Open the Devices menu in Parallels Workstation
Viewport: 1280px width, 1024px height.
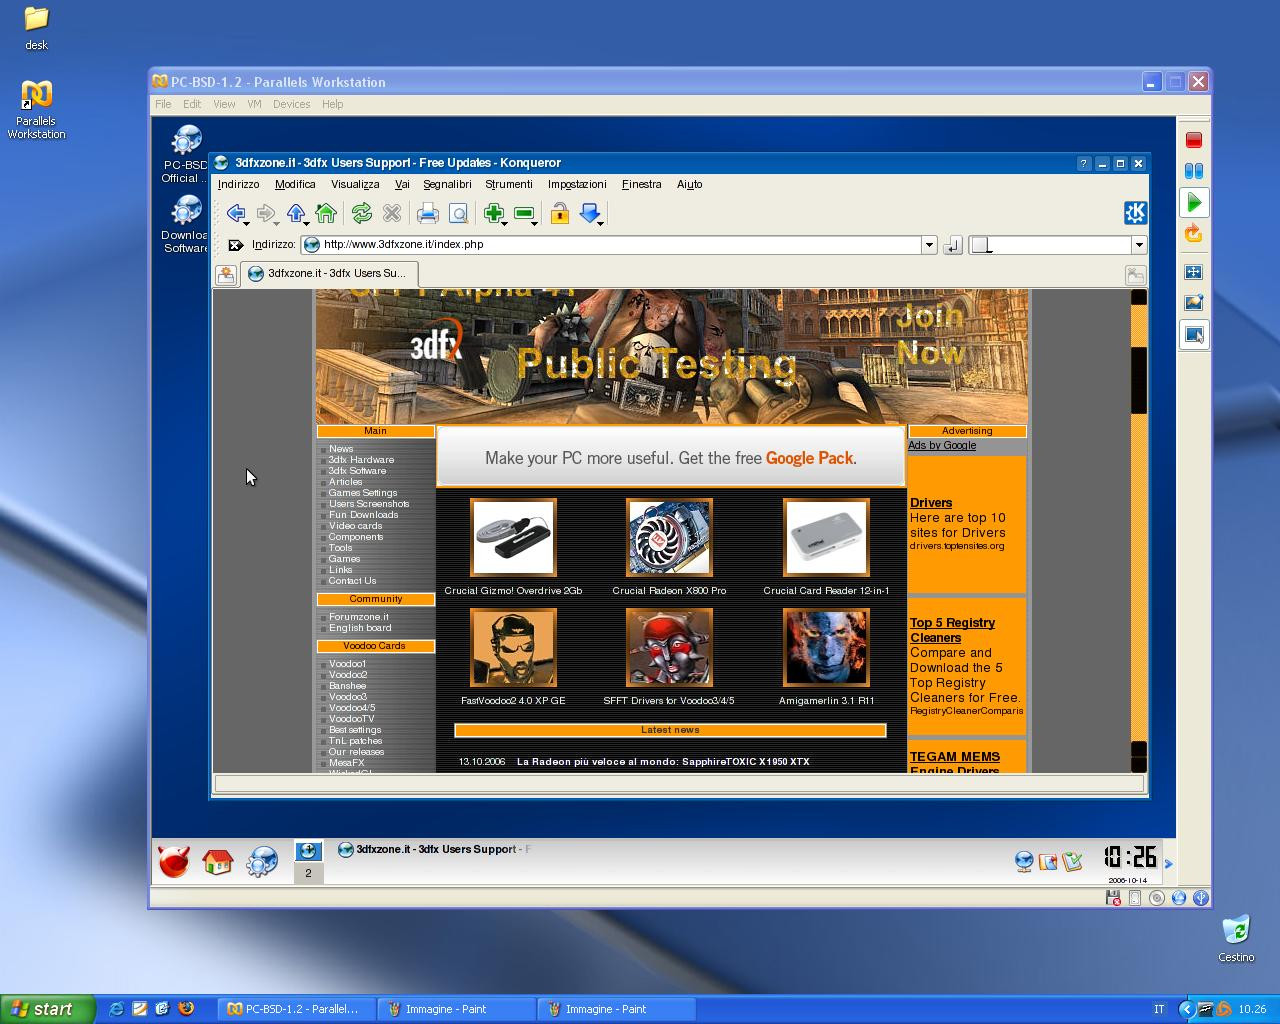pyautogui.click(x=291, y=104)
